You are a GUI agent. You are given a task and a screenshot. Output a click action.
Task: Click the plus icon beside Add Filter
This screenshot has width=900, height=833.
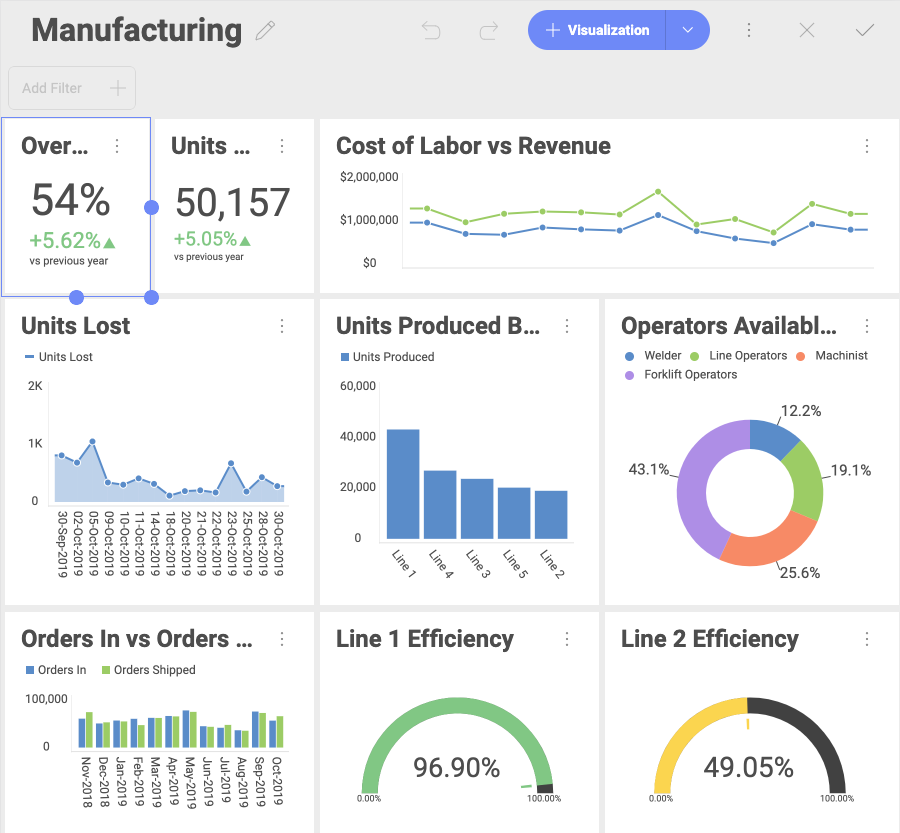(117, 88)
